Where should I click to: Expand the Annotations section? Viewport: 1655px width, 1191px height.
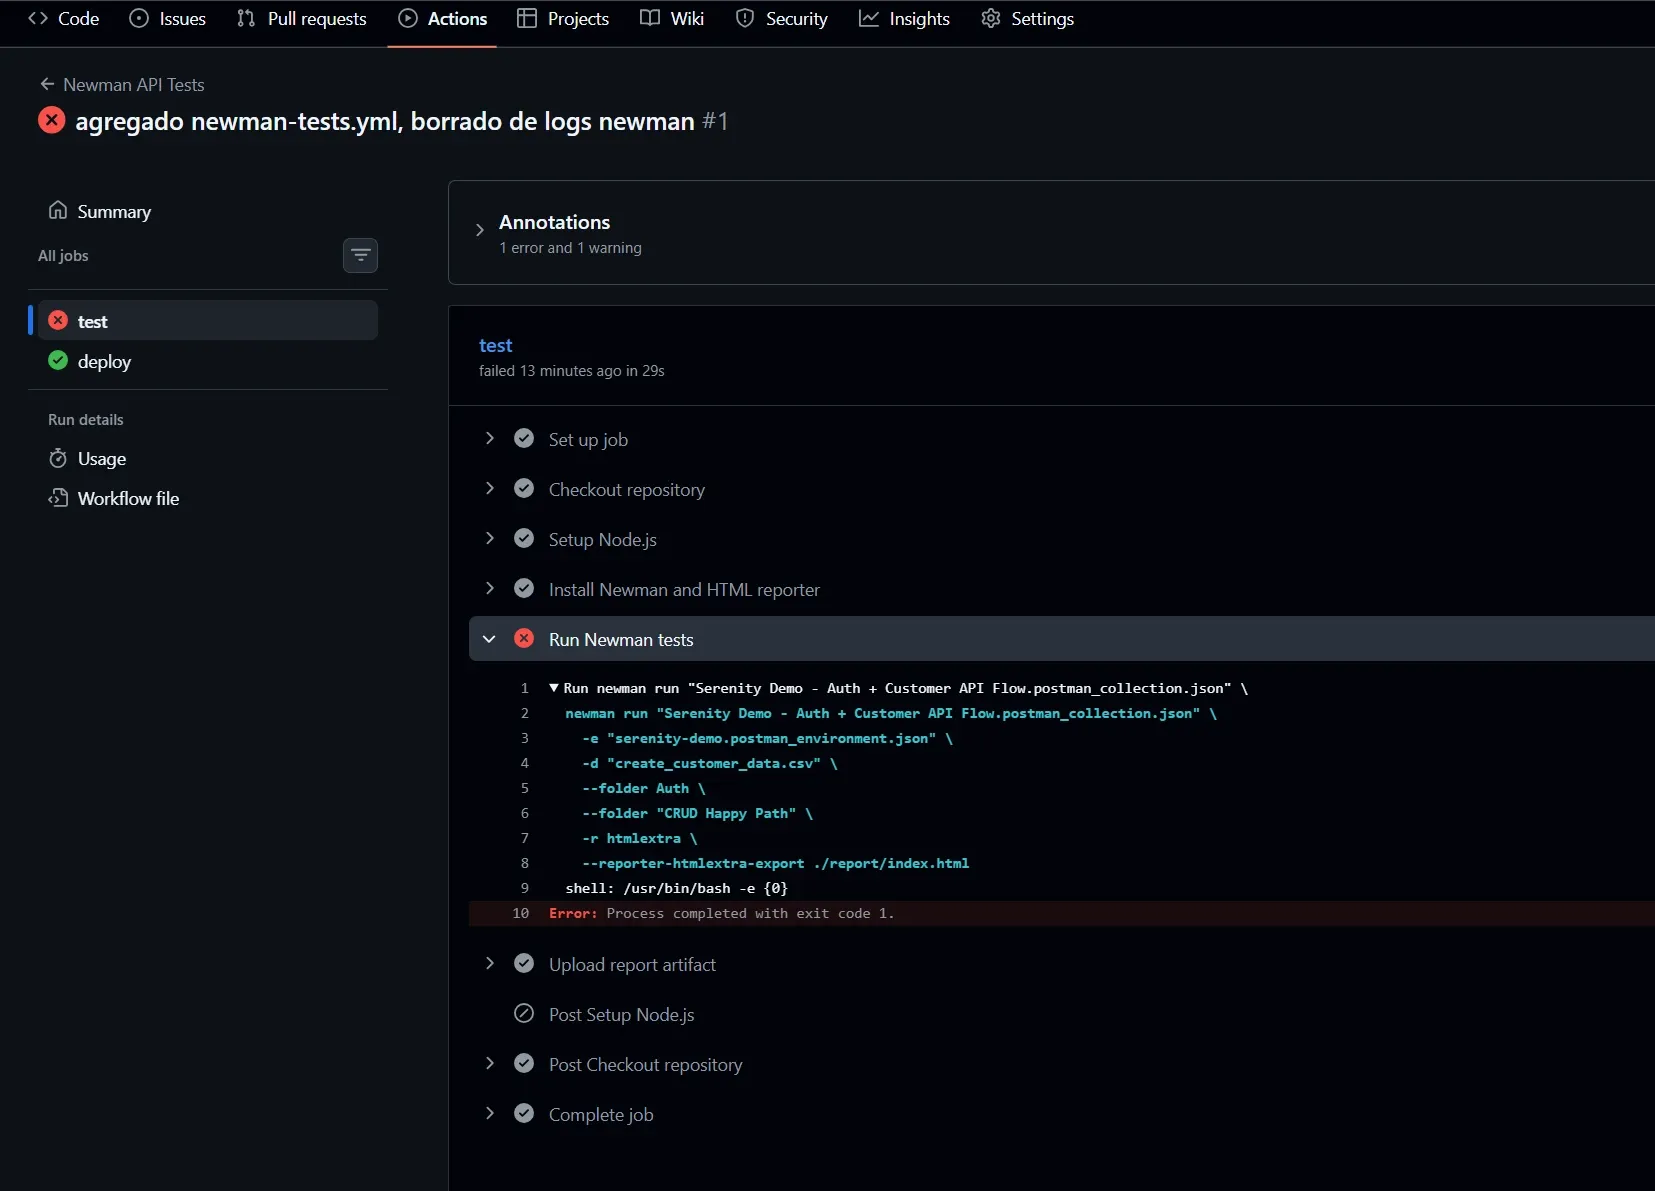(x=480, y=231)
